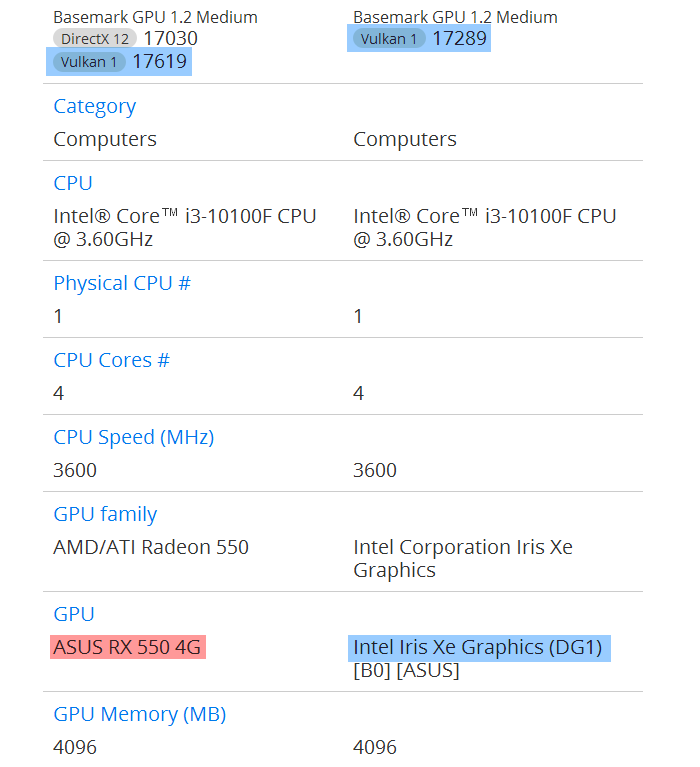Select the Intel Iris Xe Graphics (DG1) text
This screenshot has height=767, width=700.
477,648
